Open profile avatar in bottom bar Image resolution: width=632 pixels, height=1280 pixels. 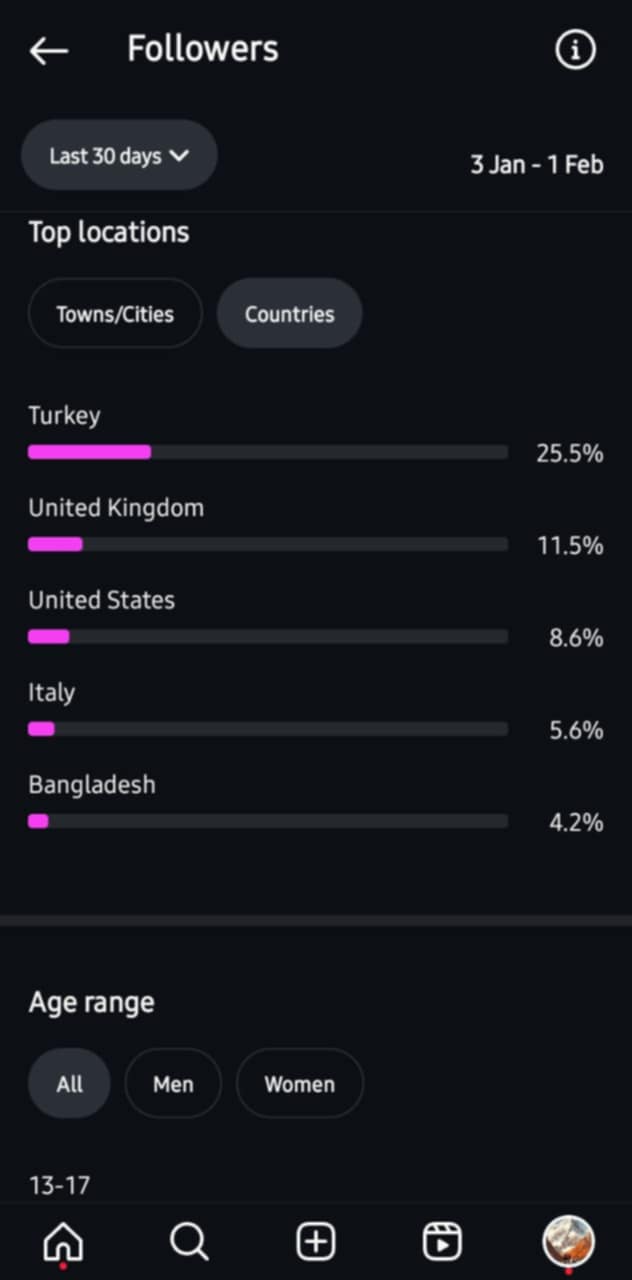point(568,1242)
